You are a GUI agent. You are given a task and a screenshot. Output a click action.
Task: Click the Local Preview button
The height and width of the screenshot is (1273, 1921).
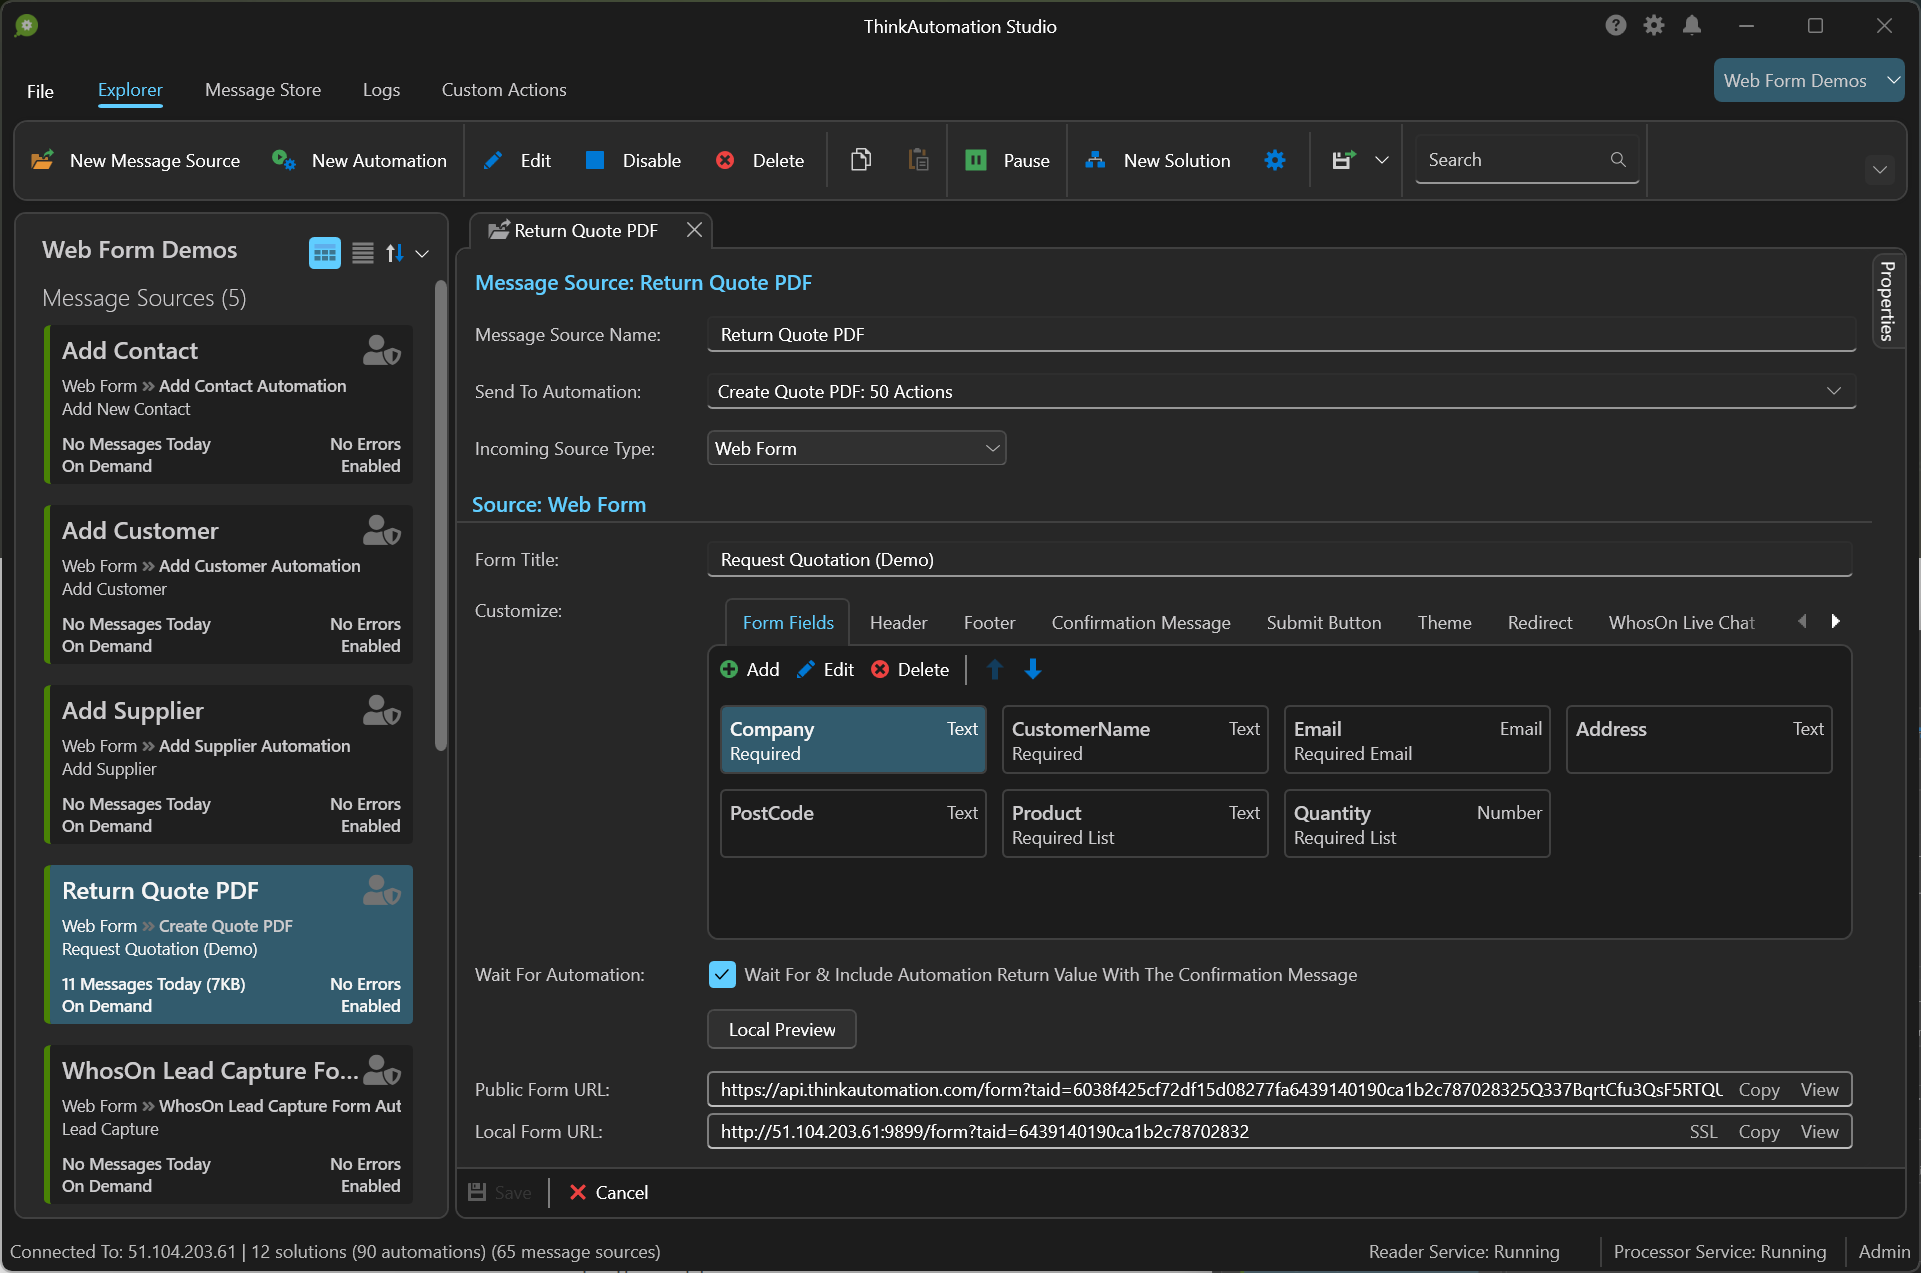pos(782,1030)
